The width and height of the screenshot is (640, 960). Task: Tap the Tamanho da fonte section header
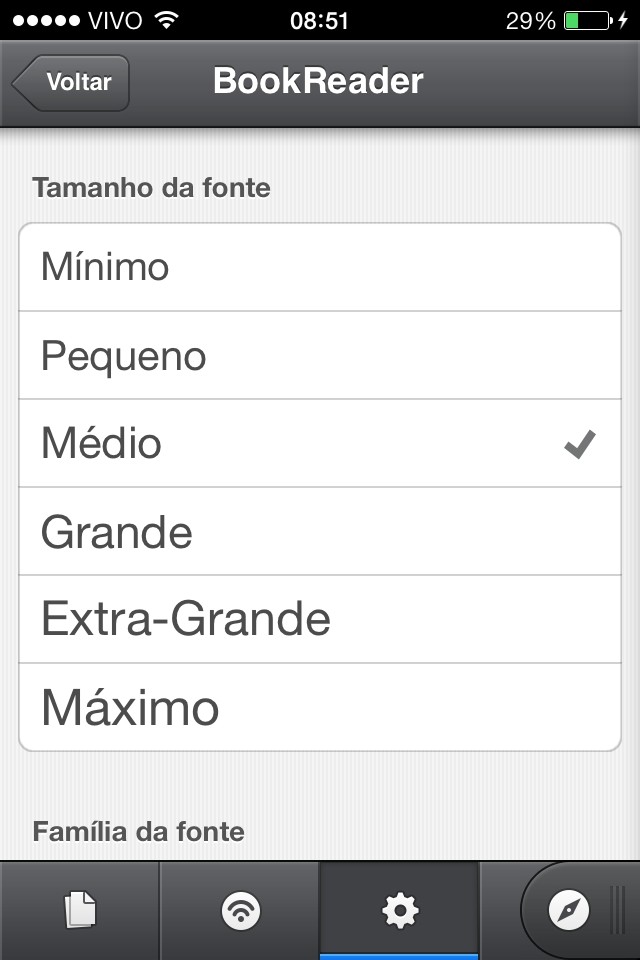151,187
